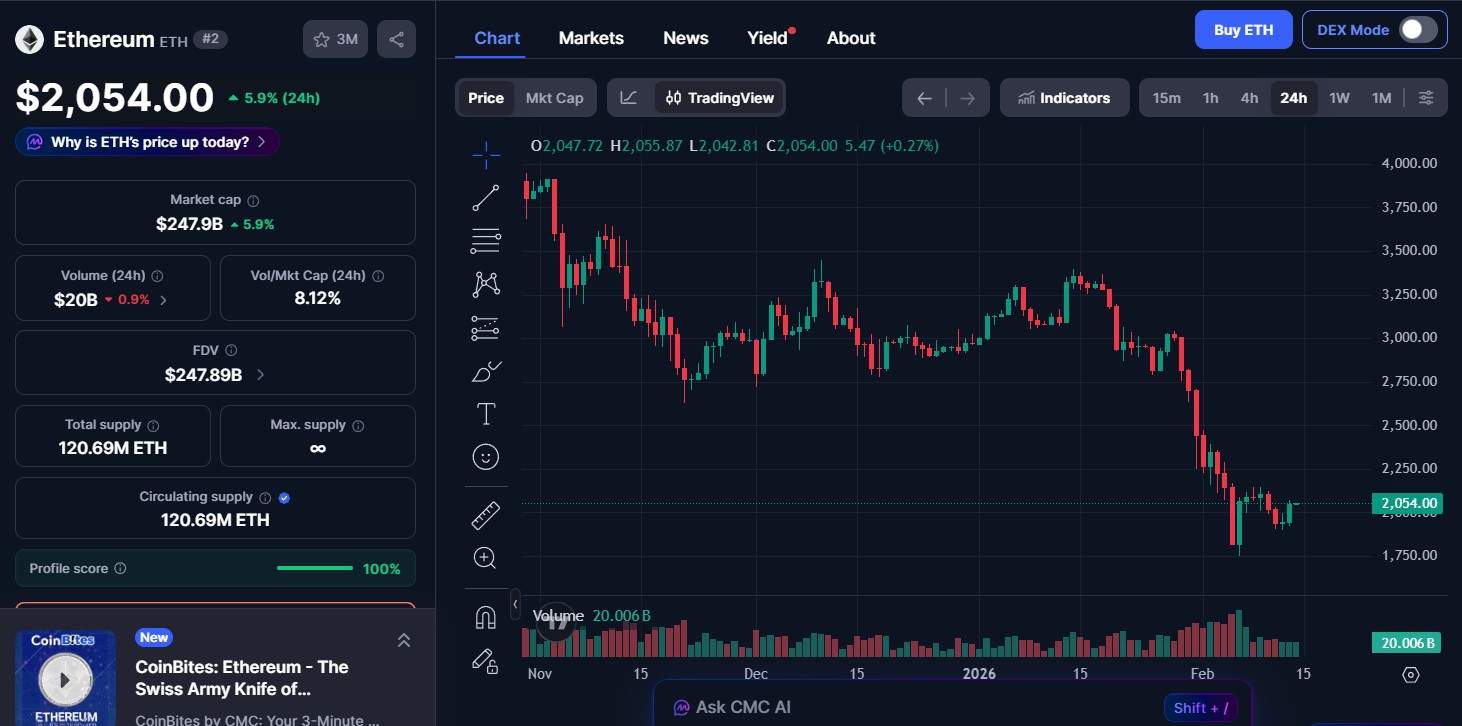Pick the trend line drawing tool
1462x726 pixels.
click(485, 197)
